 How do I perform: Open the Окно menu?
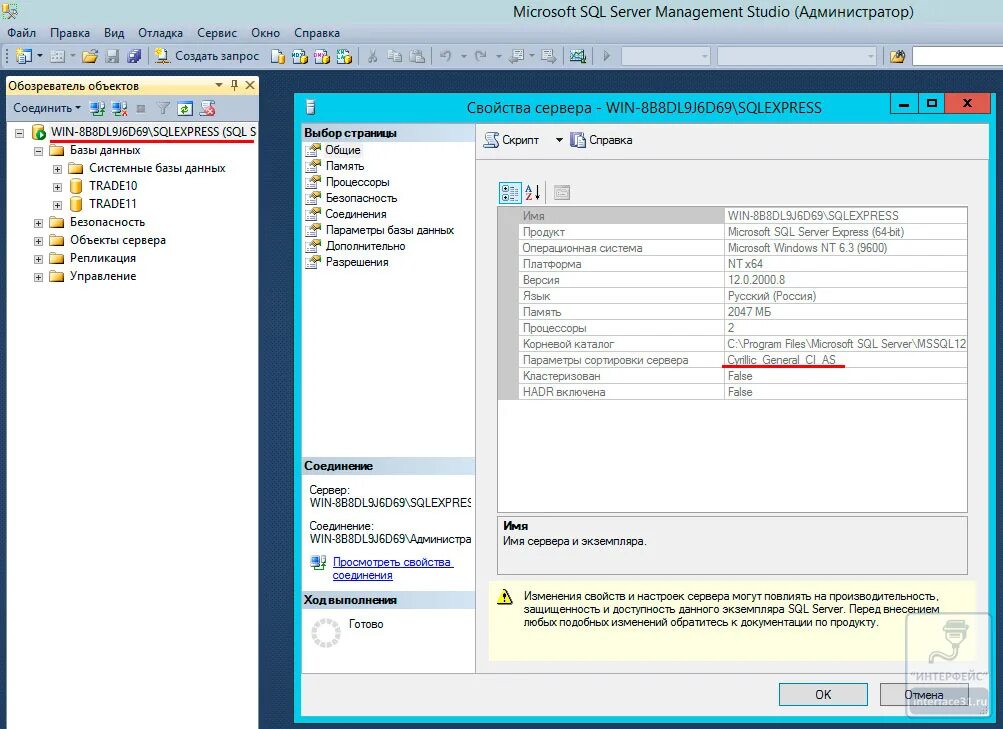pos(265,33)
